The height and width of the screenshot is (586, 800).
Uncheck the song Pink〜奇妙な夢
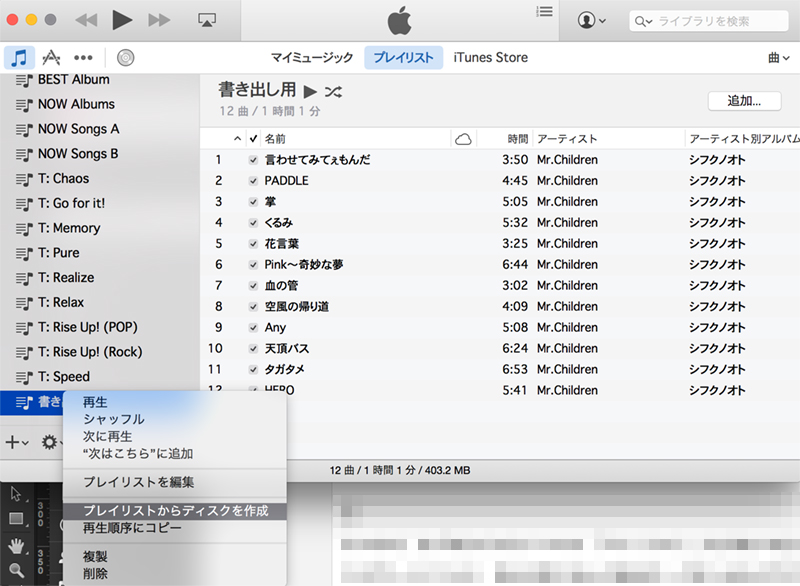[x=253, y=265]
